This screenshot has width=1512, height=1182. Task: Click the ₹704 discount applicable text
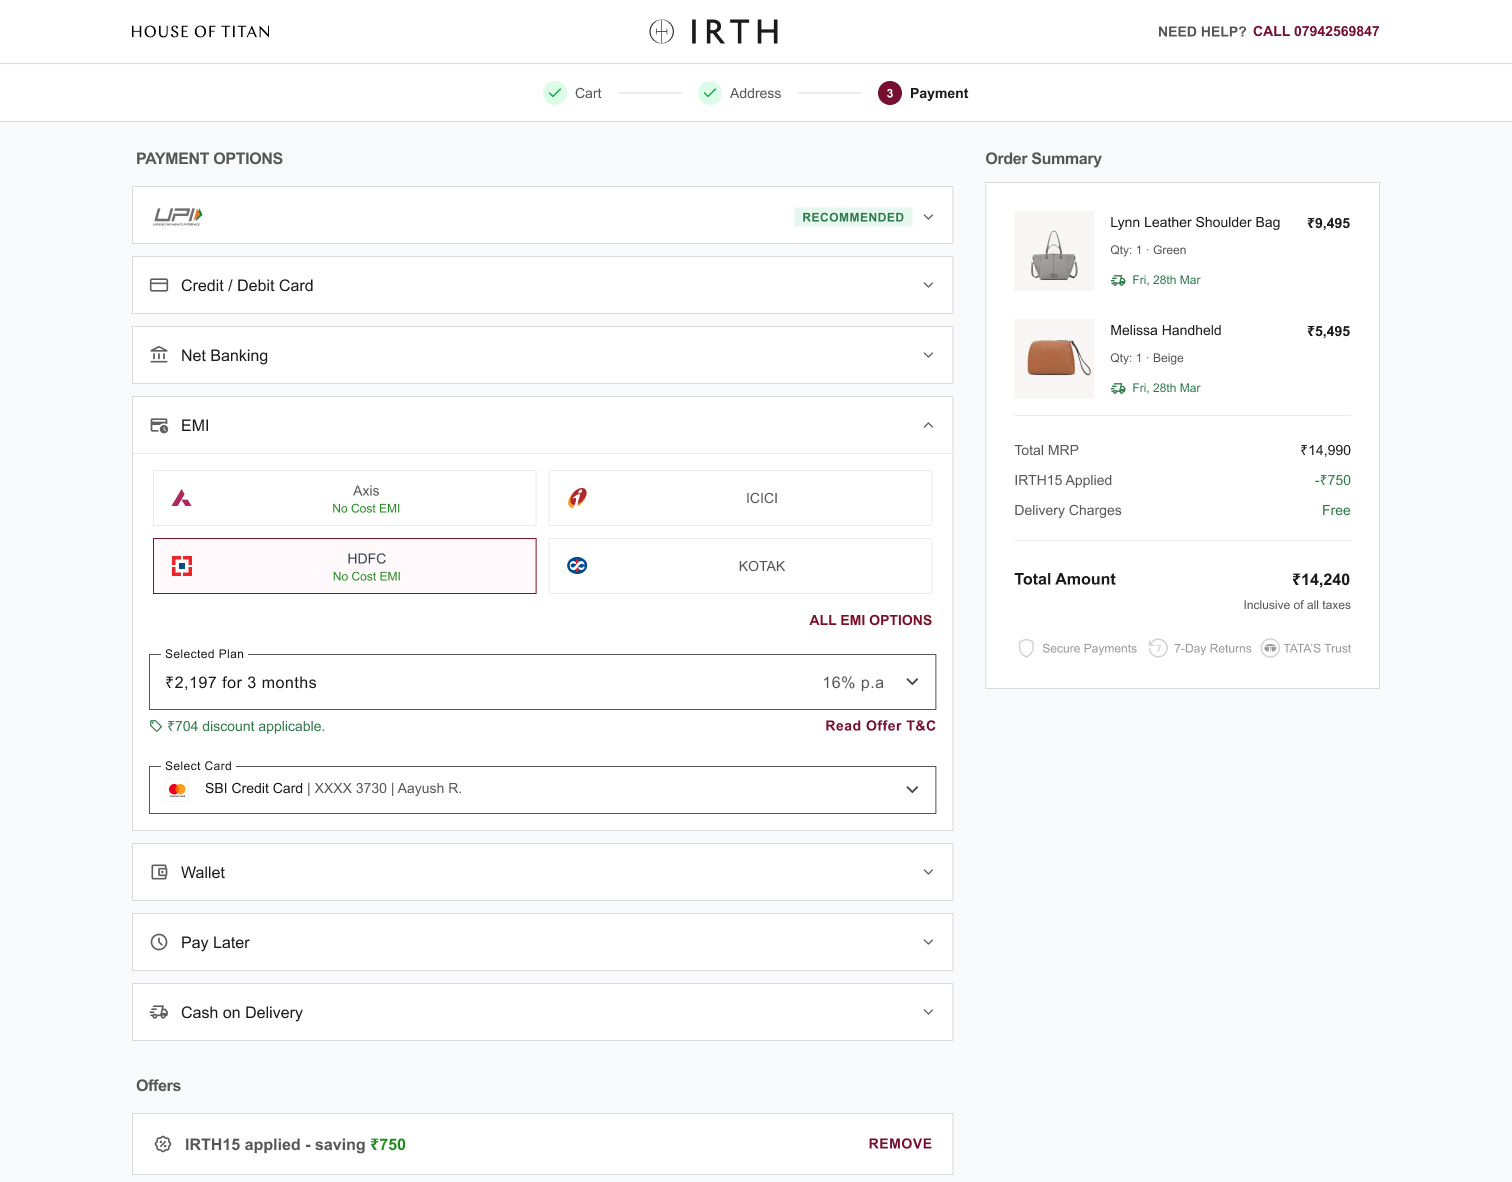tap(246, 726)
